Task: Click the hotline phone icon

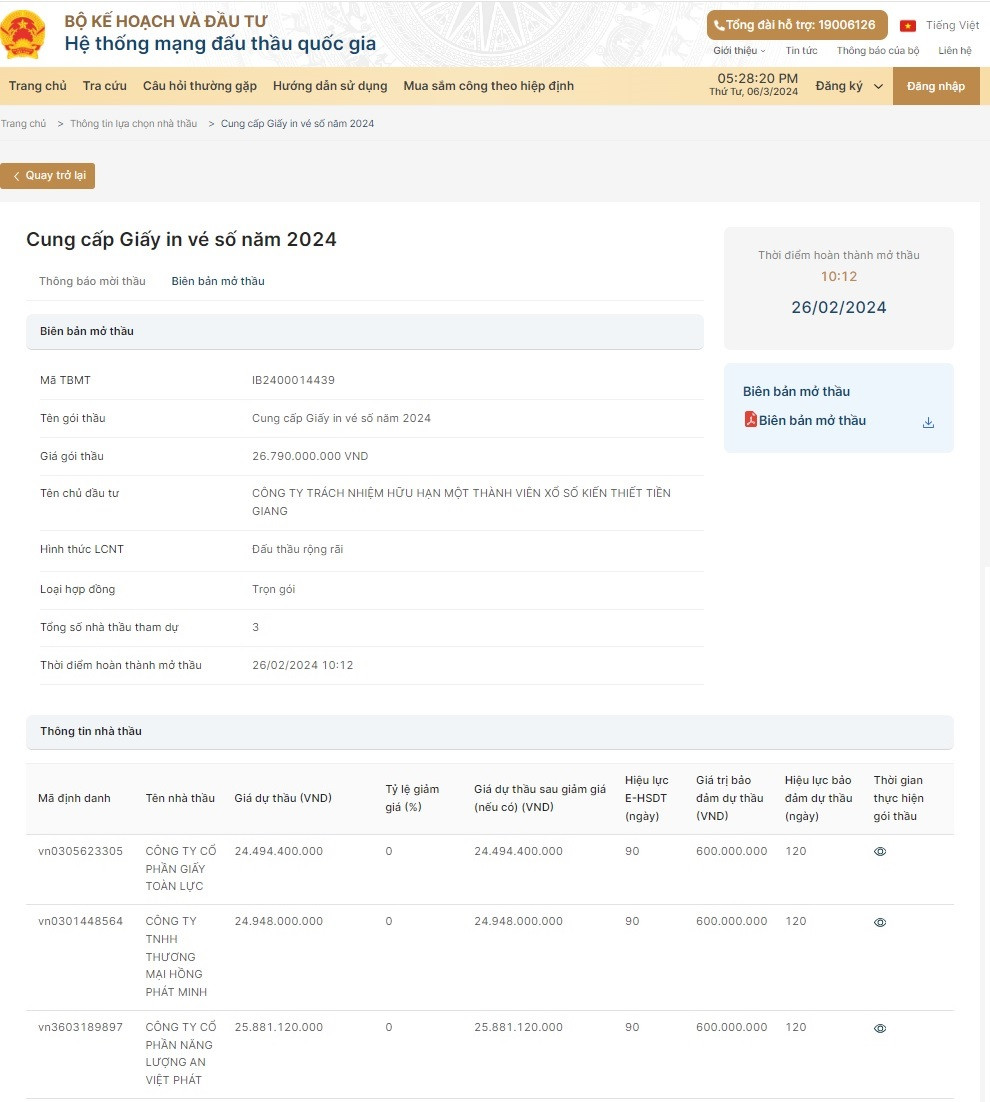Action: tap(719, 25)
